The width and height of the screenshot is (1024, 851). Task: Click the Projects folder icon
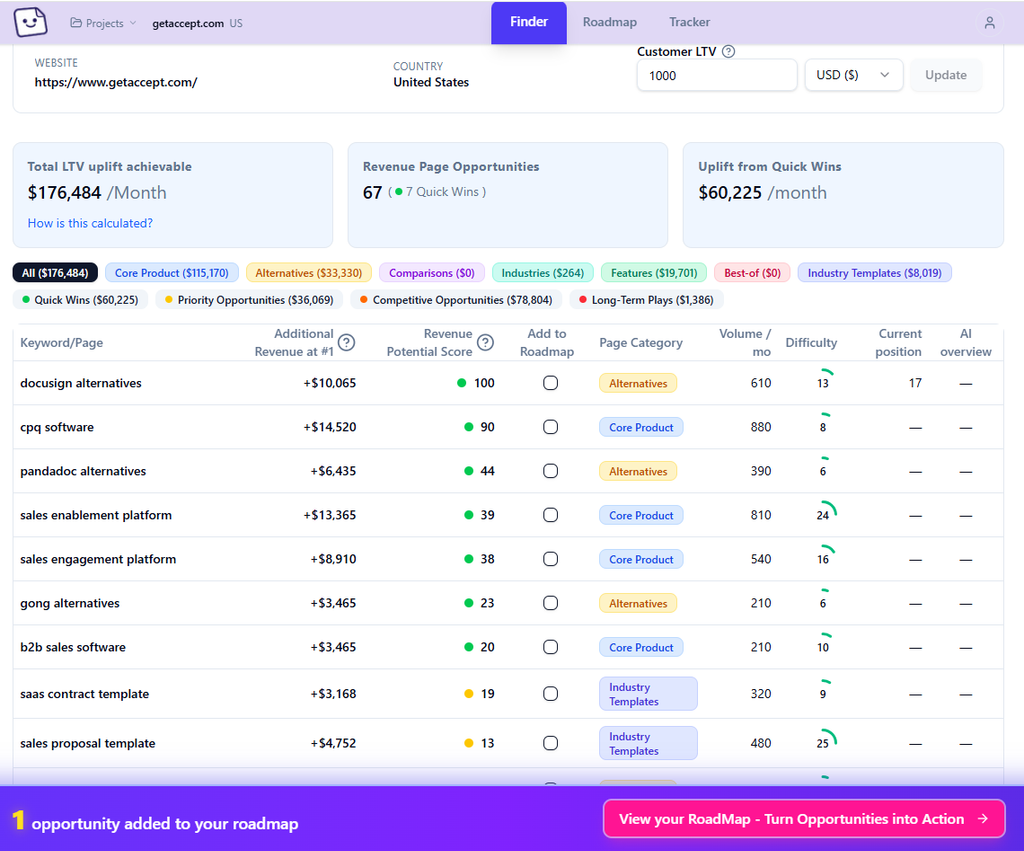[76, 23]
